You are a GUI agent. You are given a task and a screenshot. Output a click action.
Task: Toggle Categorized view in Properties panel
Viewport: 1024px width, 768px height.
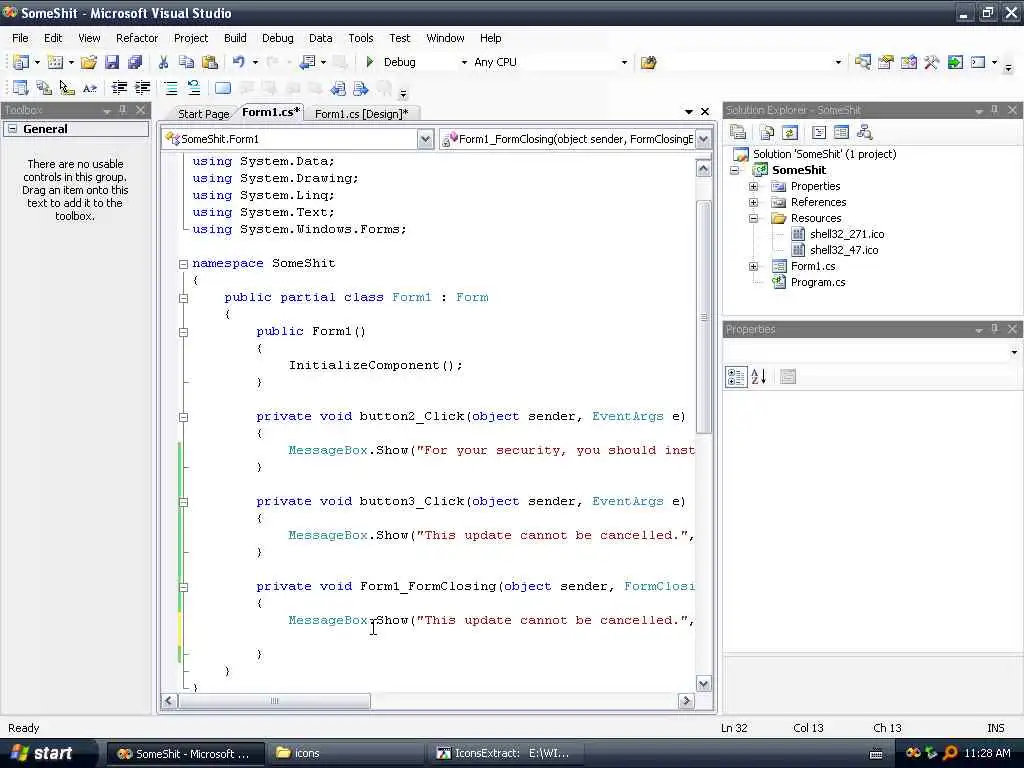[736, 377]
